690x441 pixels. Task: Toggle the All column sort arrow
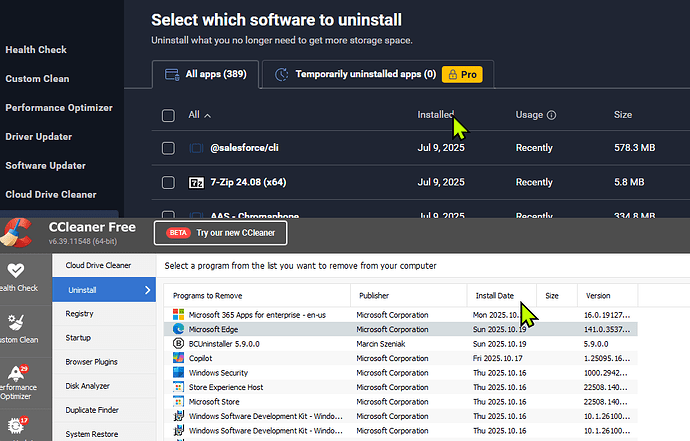208,115
